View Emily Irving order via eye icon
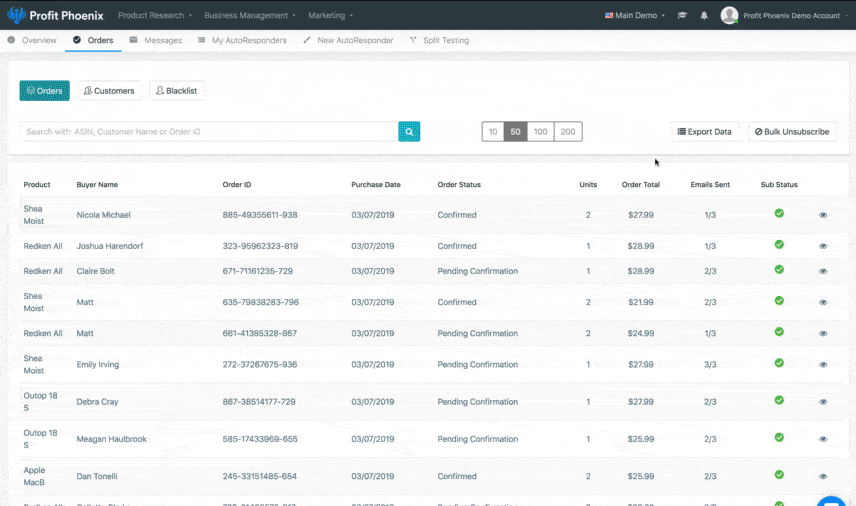Viewport: 856px width, 506px height. click(x=823, y=365)
